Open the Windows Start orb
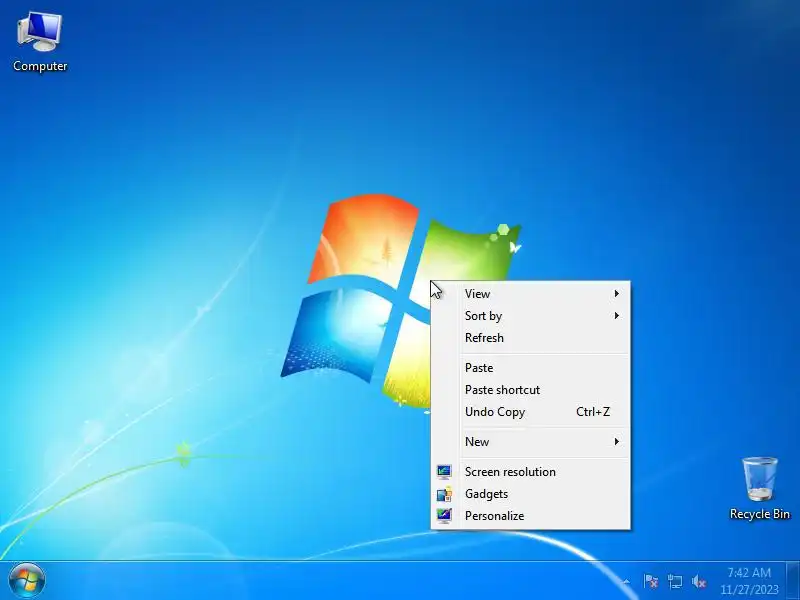The height and width of the screenshot is (600, 800). pyautogui.click(x=27, y=581)
